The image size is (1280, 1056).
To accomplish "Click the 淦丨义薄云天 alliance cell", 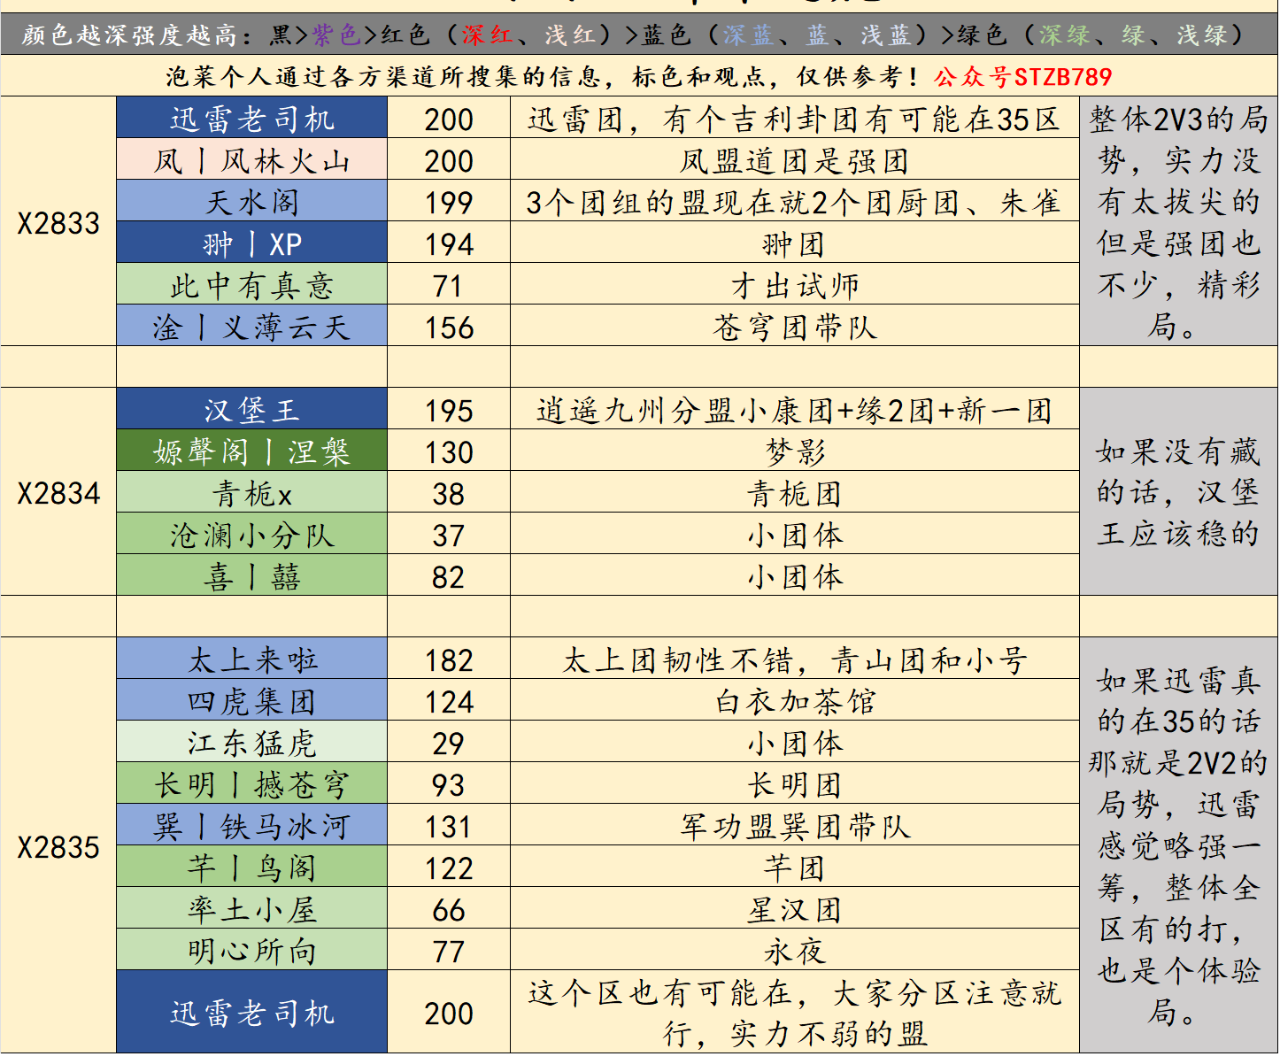I will click(252, 326).
